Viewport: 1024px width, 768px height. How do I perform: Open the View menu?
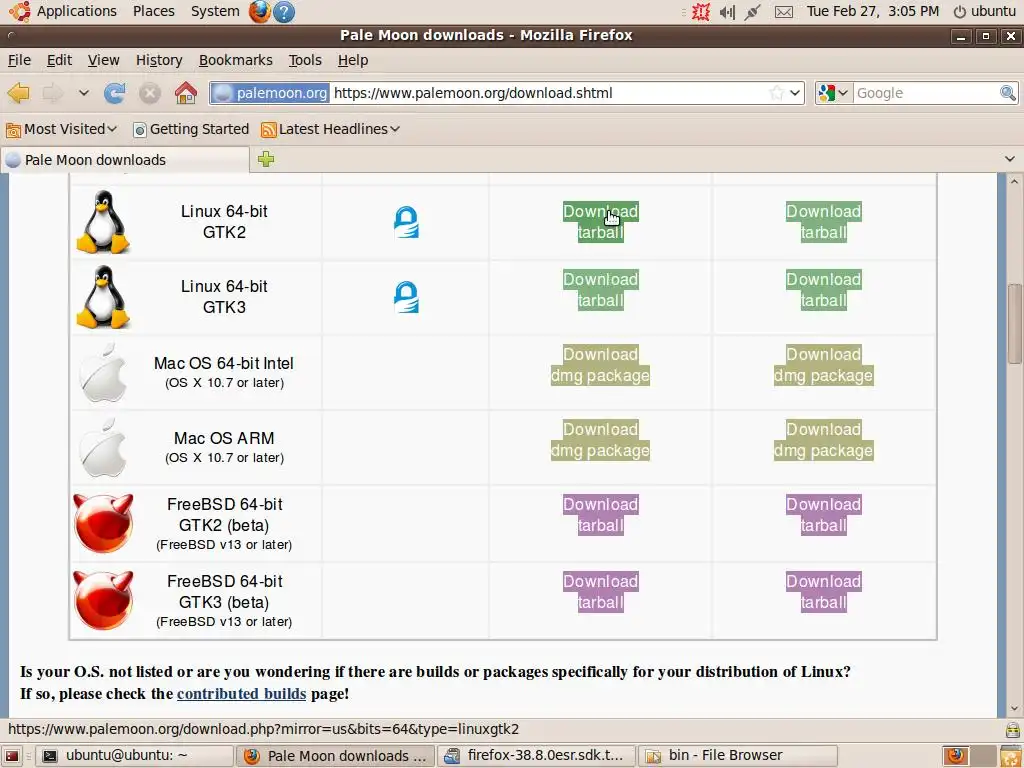coord(104,60)
